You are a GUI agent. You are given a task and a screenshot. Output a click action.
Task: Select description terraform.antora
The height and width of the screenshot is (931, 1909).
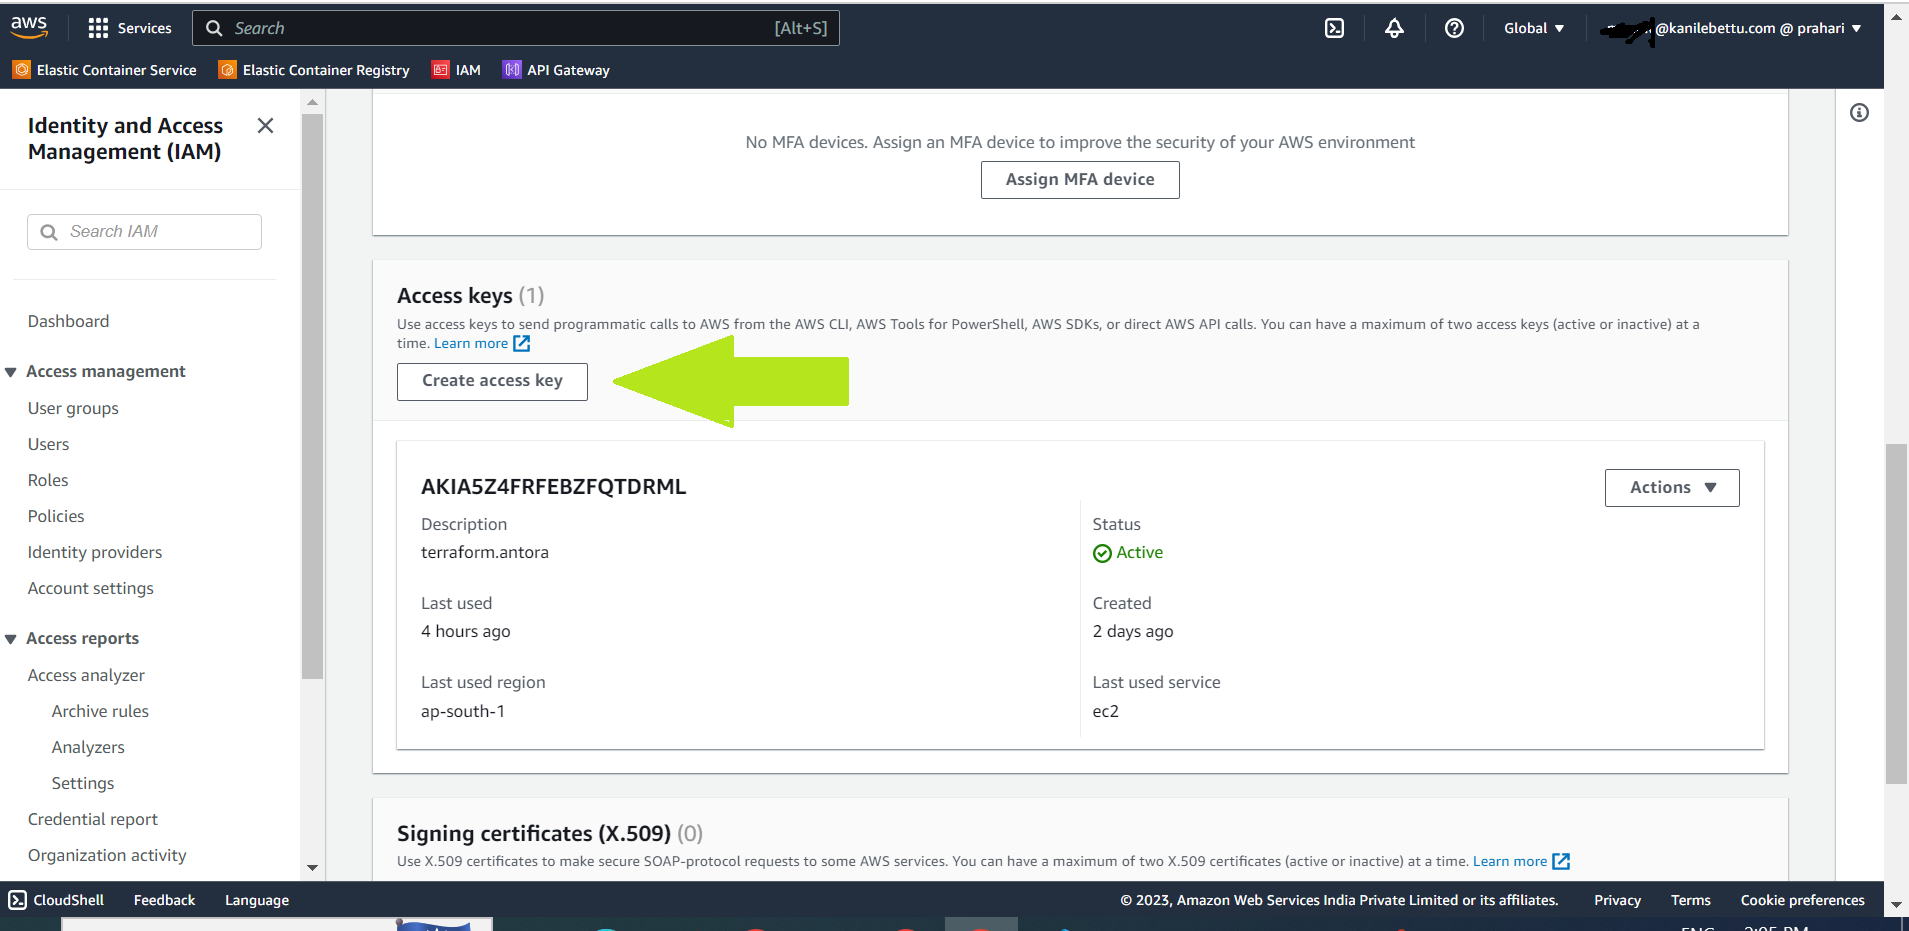pyautogui.click(x=485, y=552)
